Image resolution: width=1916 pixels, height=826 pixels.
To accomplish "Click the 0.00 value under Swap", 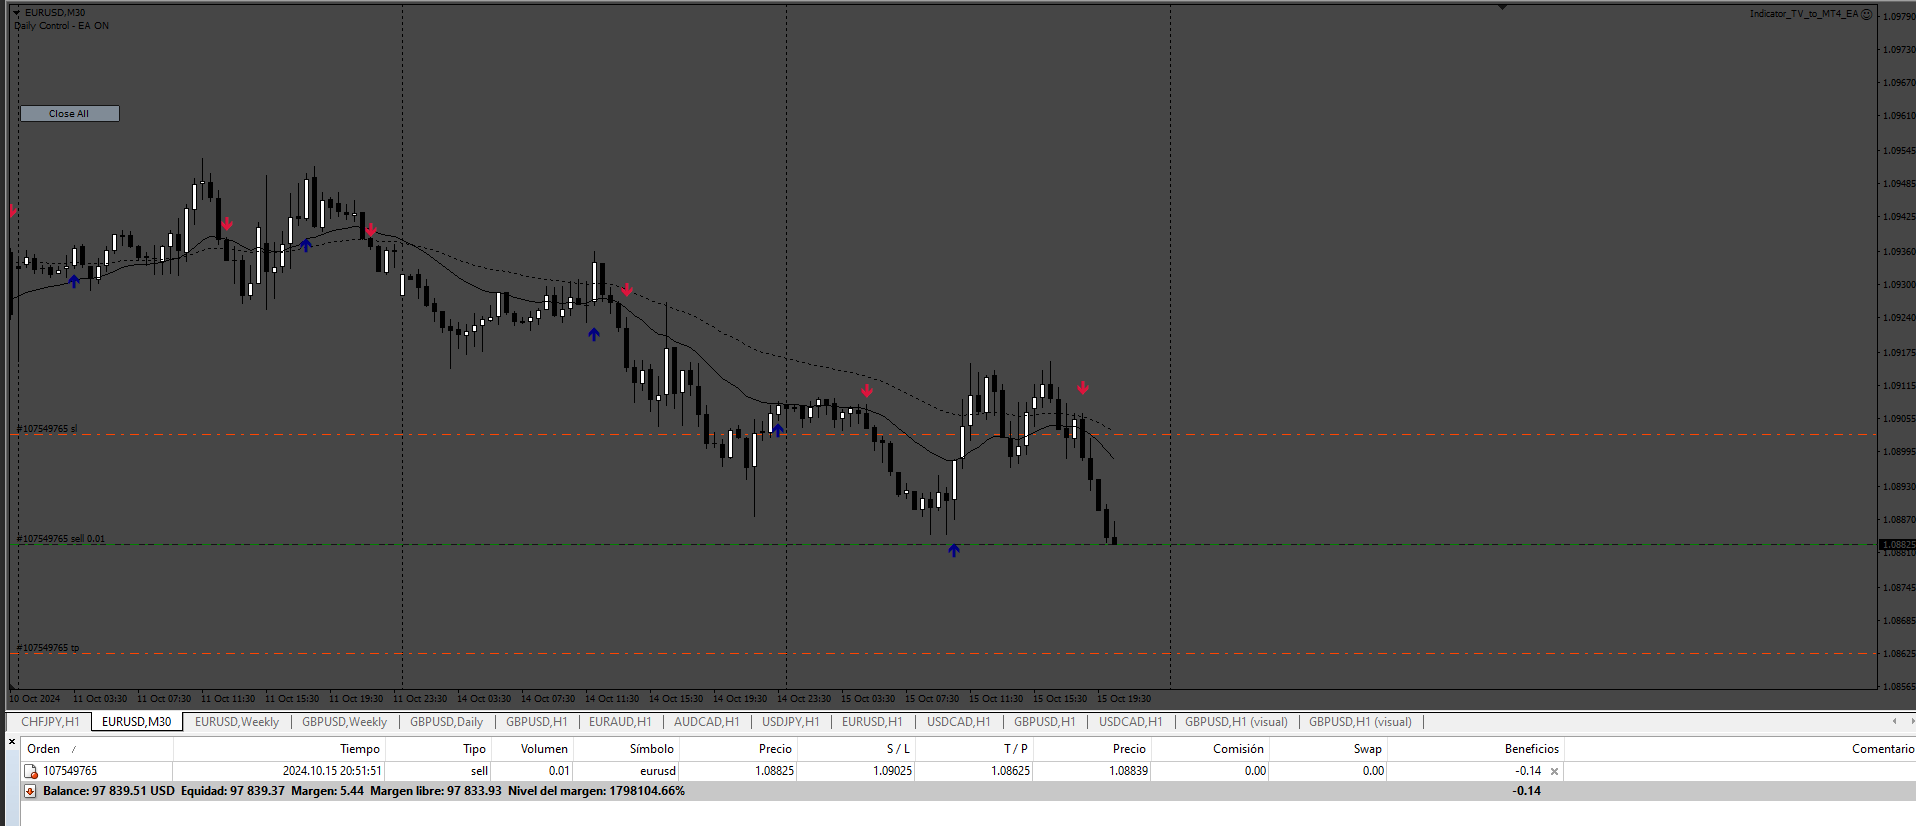I will pos(1373,771).
